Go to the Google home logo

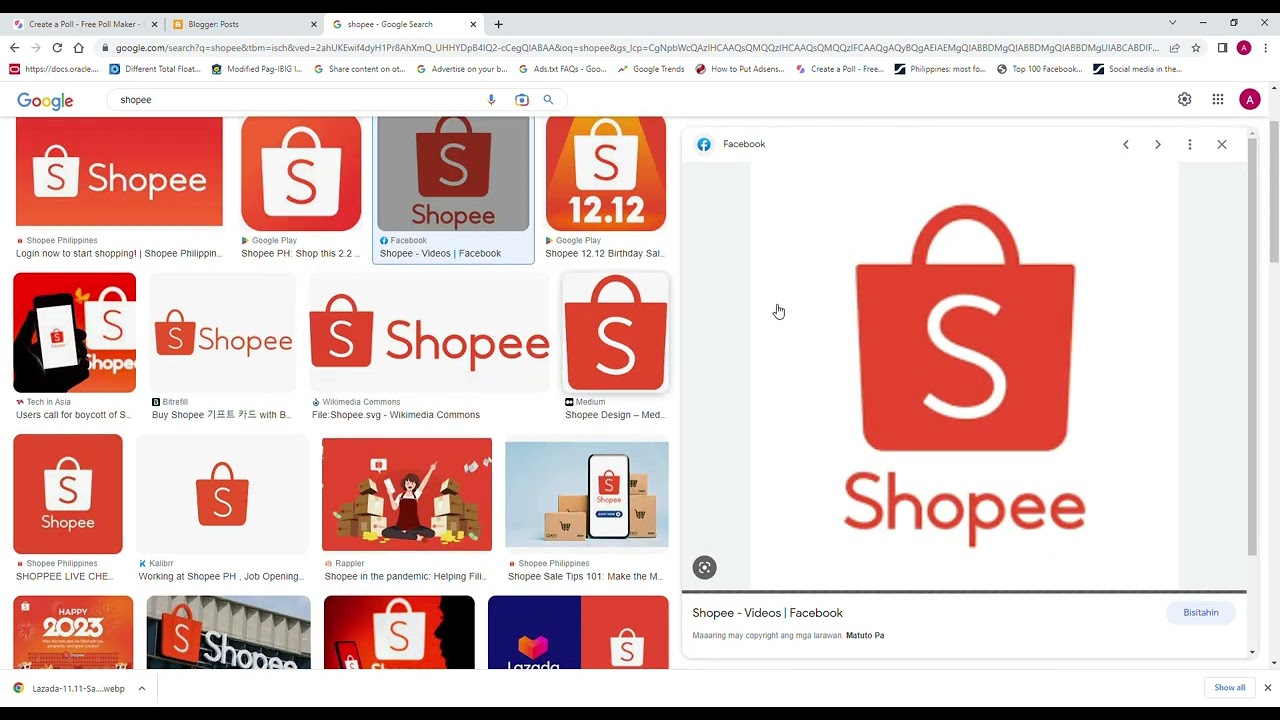[x=45, y=101]
